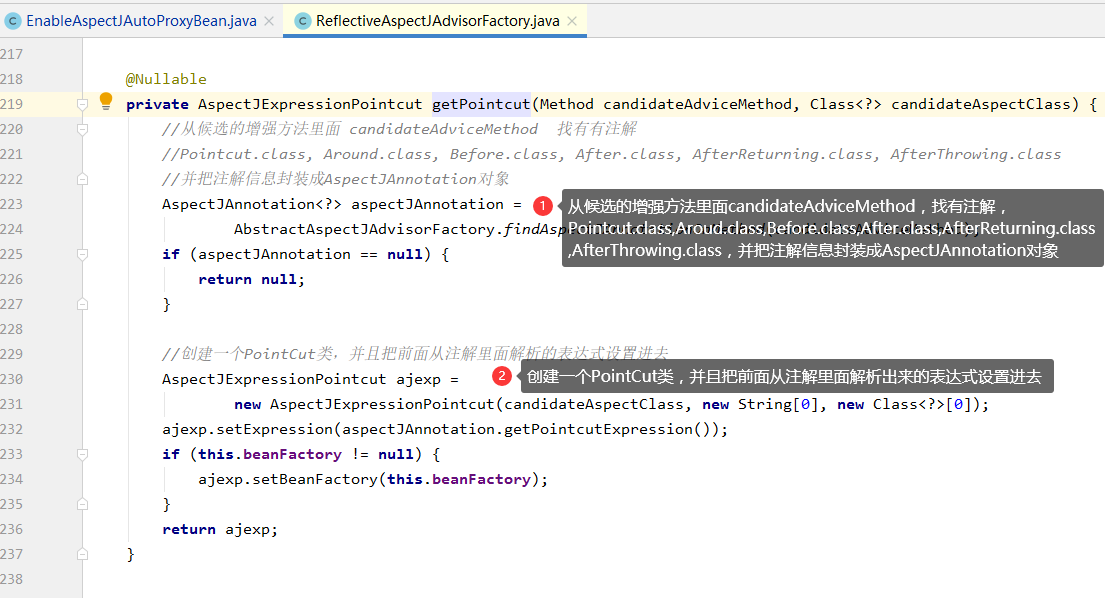Screen dimensions: 1105x598
Task: Click the 'ajexp =' variable declaration on line 230
Action: 427,379
